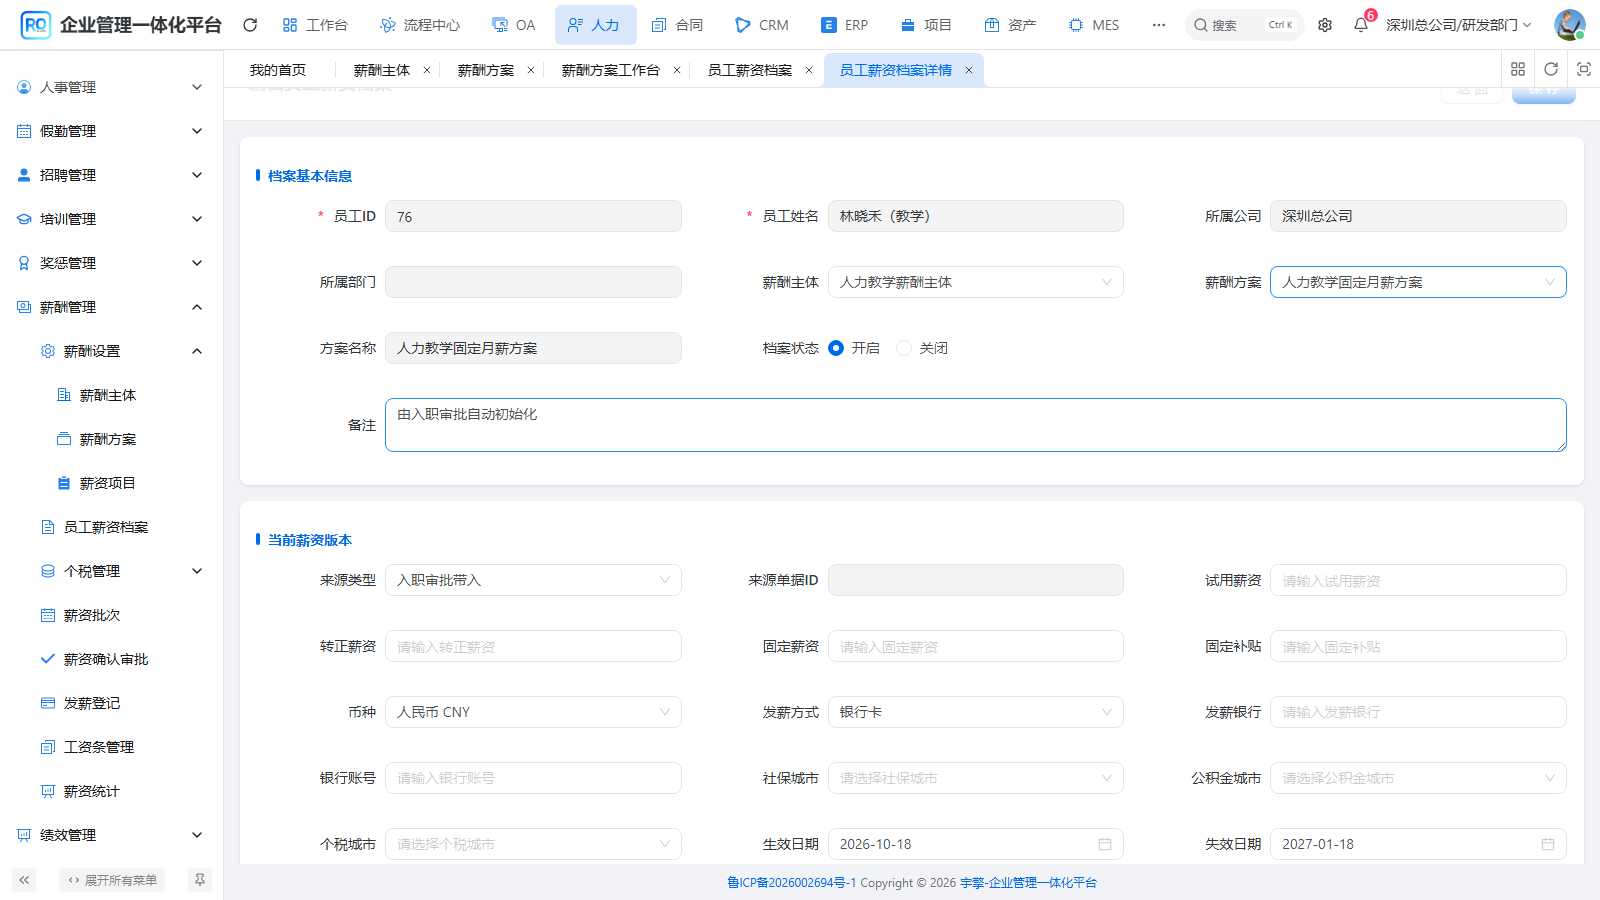Click the top search box
This screenshot has height=900, width=1600.
tap(1244, 25)
